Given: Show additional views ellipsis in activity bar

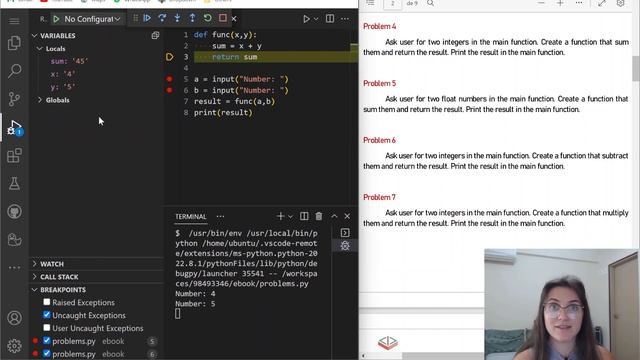Looking at the screenshot, I should point(14,268).
